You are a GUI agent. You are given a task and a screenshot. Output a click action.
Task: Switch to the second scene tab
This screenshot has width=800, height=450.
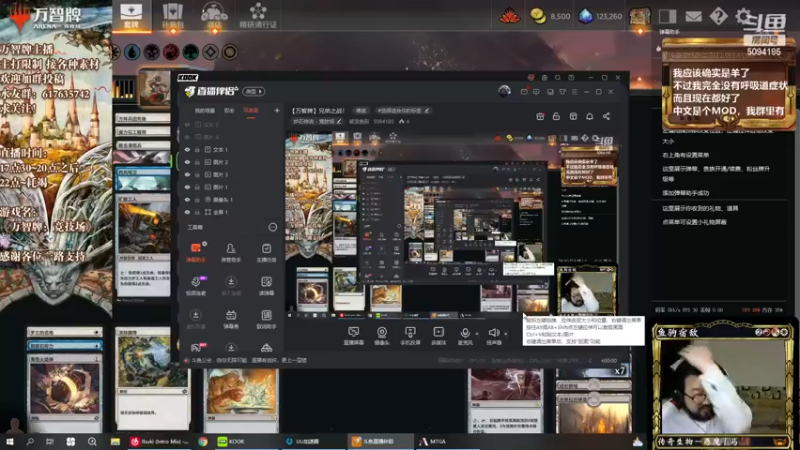[230, 110]
